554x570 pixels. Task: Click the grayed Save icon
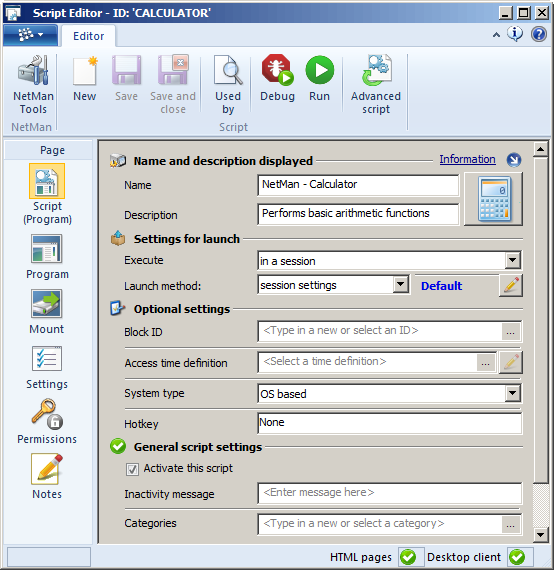click(126, 70)
